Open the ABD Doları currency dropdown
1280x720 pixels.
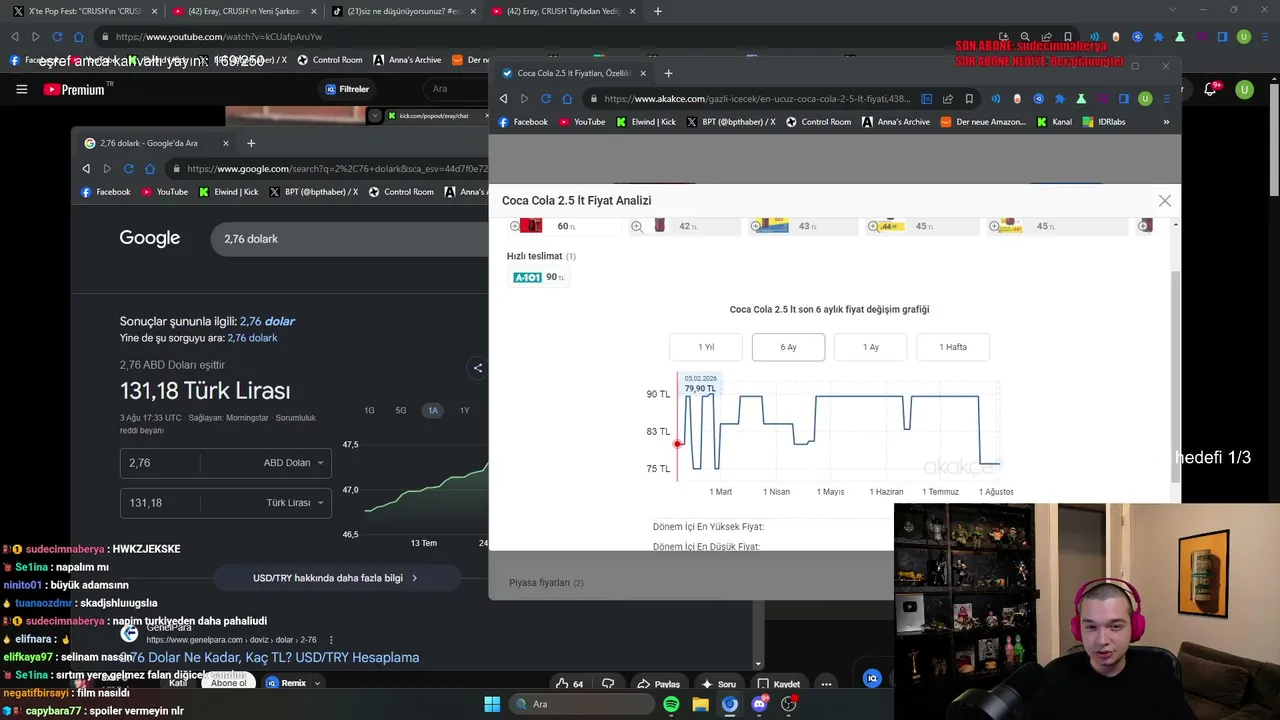(293, 463)
